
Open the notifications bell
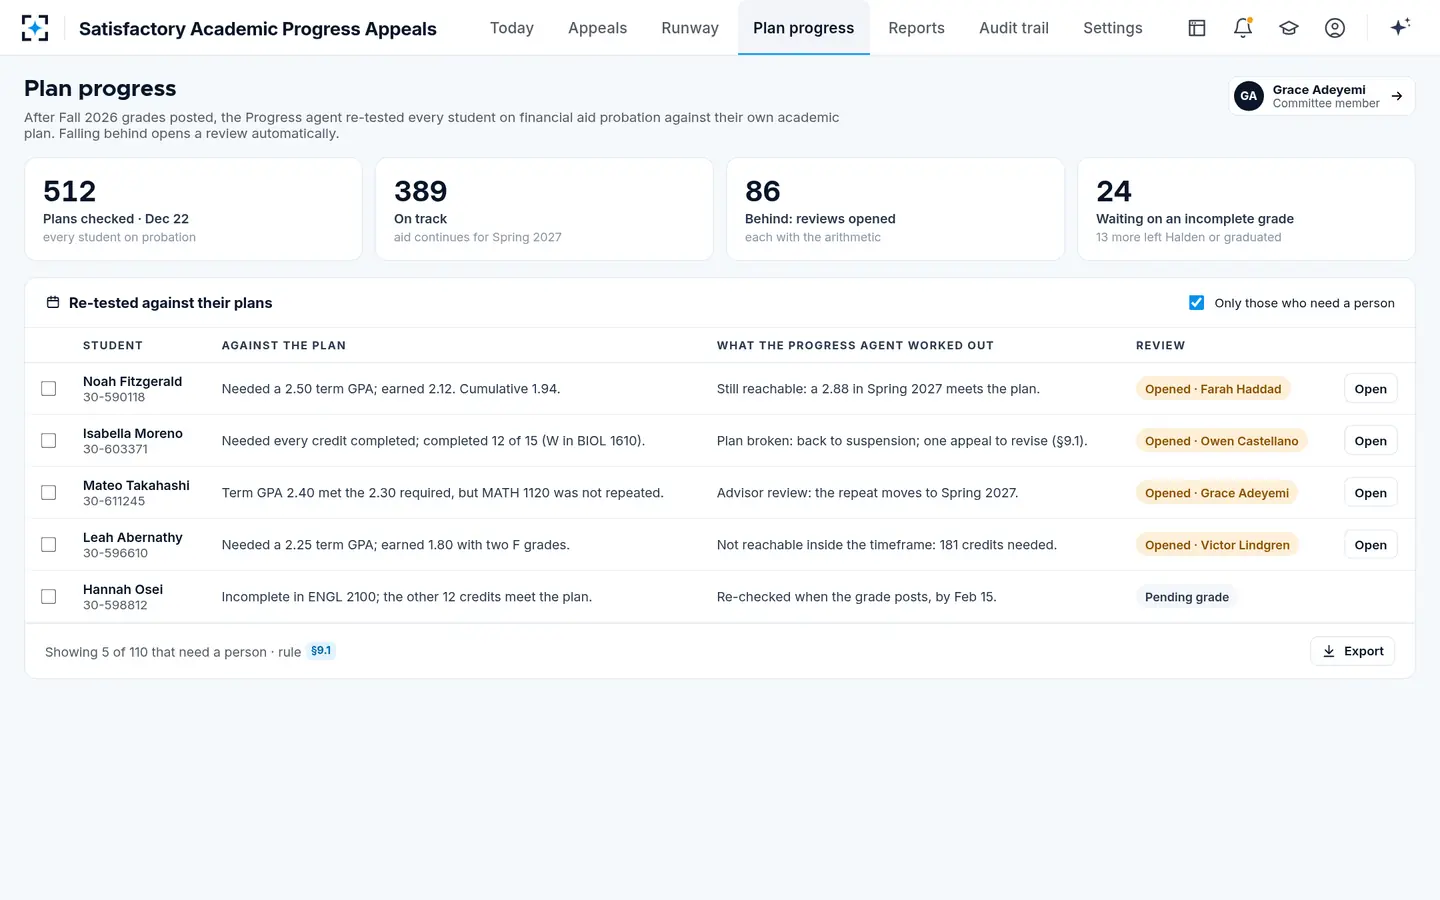[1243, 28]
